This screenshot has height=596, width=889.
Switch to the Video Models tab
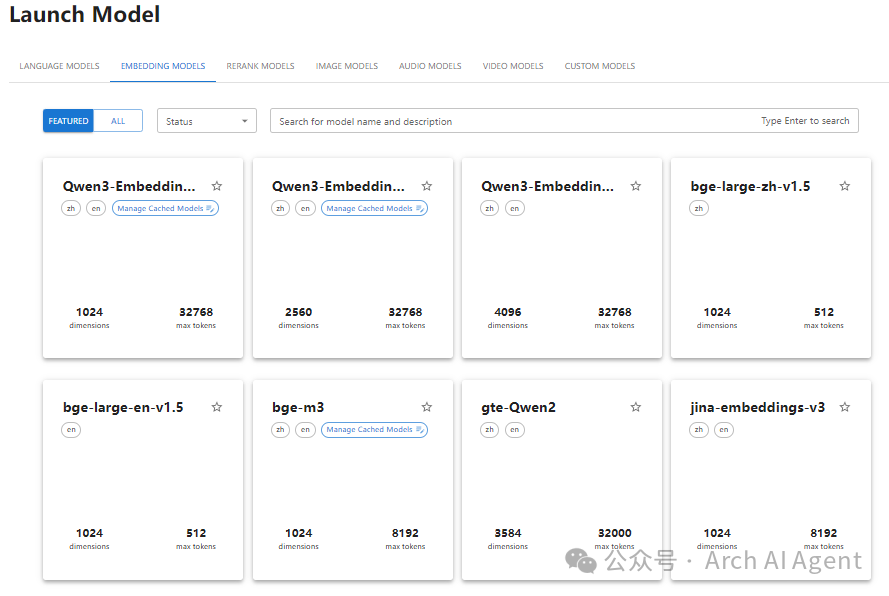tap(513, 66)
